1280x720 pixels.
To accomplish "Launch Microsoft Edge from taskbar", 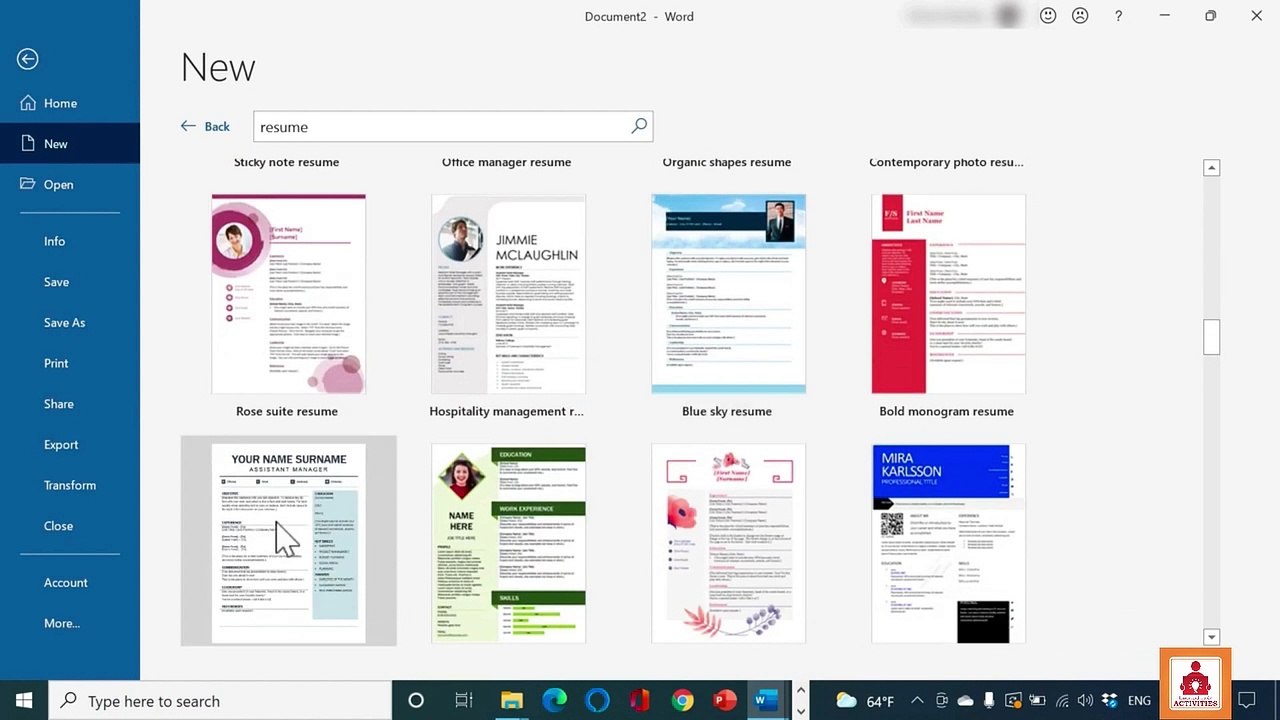I will coord(555,700).
